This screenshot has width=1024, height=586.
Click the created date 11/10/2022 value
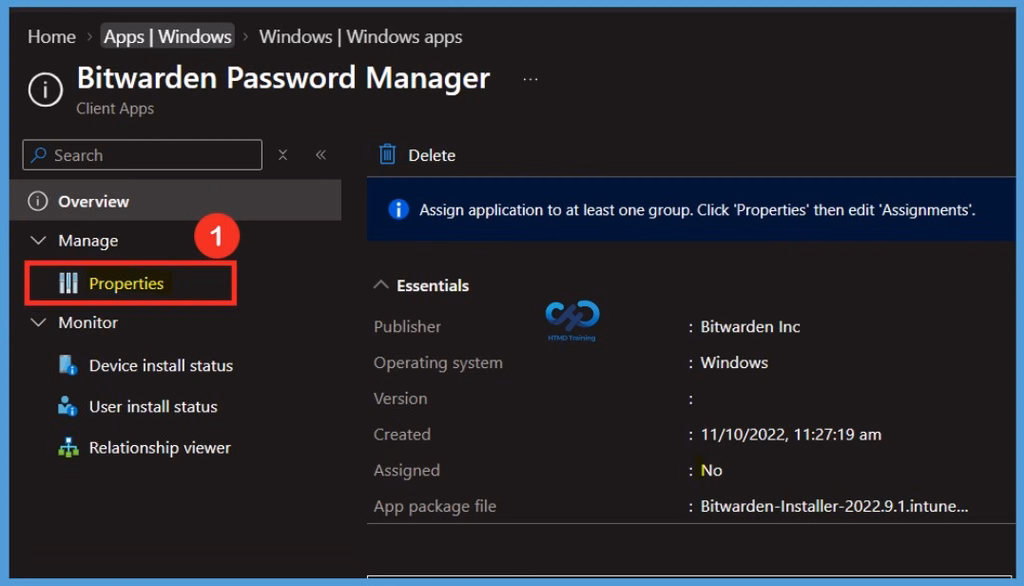tap(791, 434)
